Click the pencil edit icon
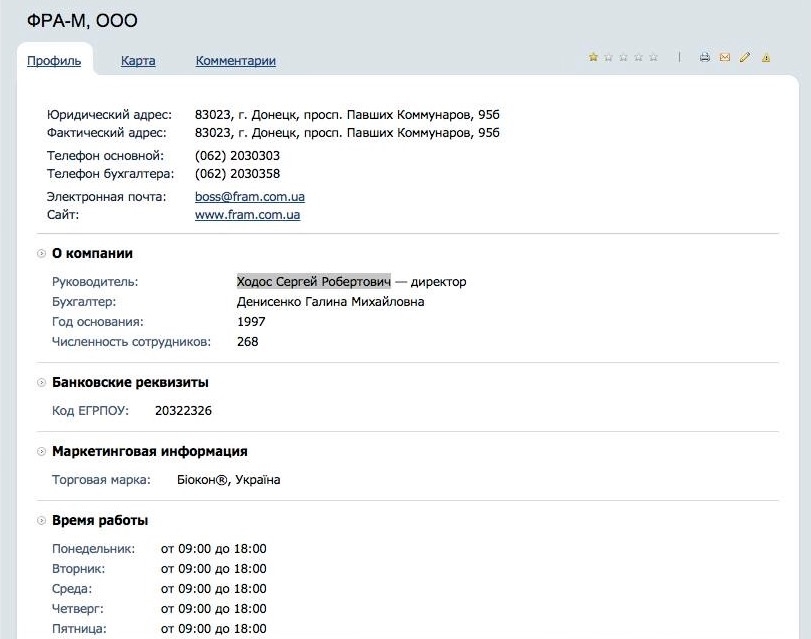 click(745, 58)
